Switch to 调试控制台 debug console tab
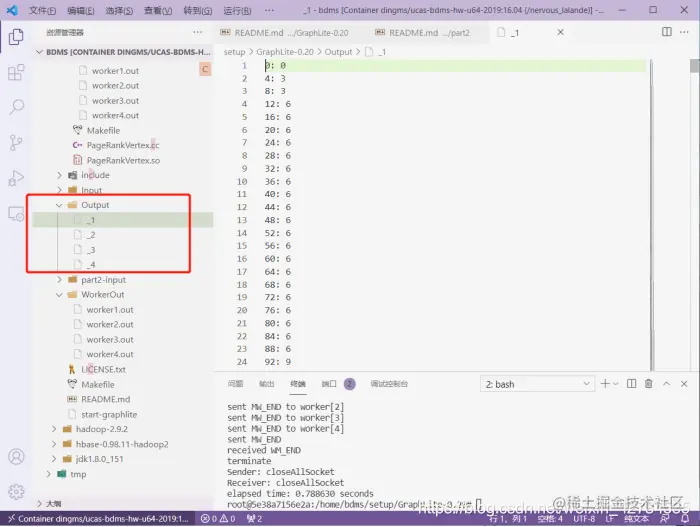 point(389,384)
